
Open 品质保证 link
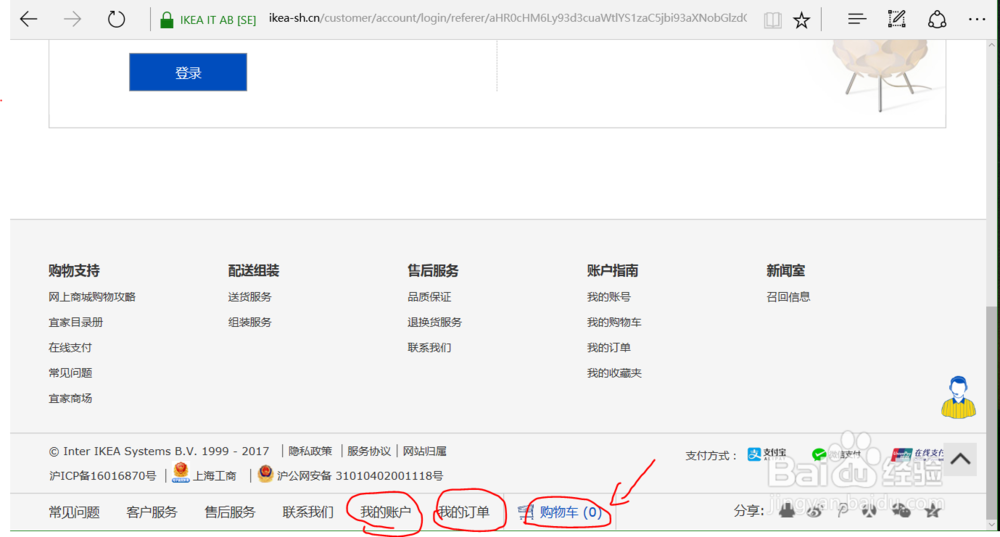click(429, 297)
